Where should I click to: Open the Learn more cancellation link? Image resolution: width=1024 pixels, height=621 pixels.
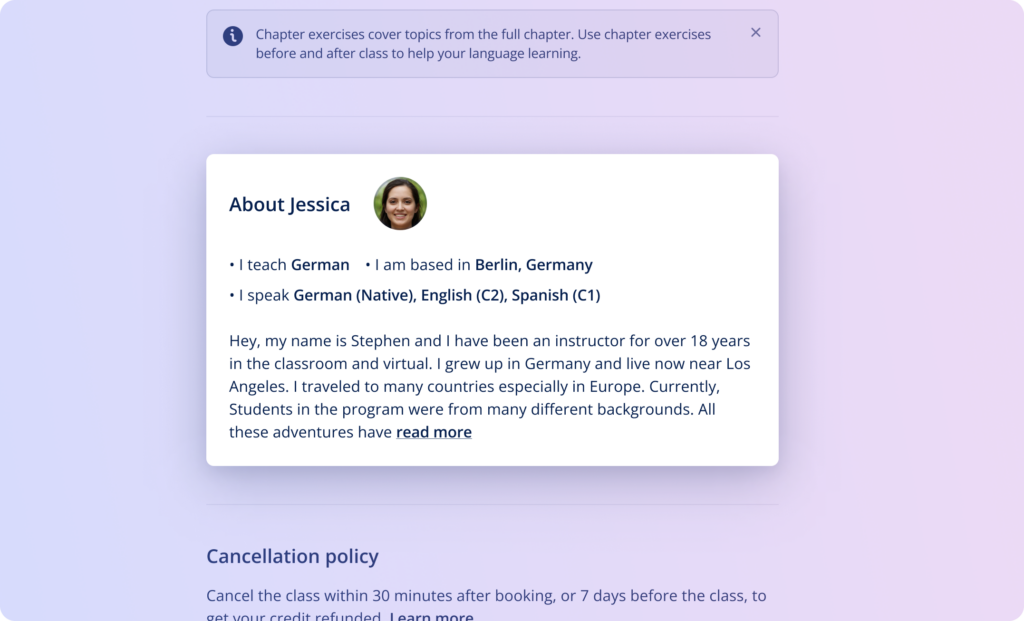tap(432, 616)
